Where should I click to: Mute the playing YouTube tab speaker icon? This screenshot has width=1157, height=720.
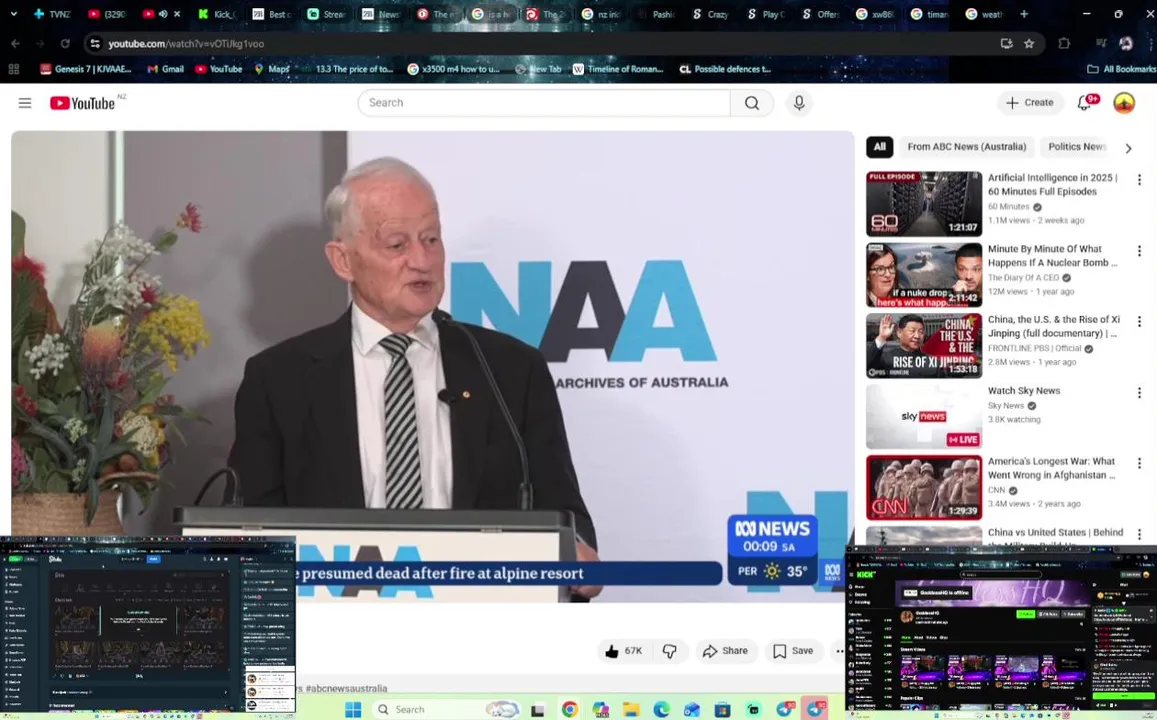pos(163,14)
